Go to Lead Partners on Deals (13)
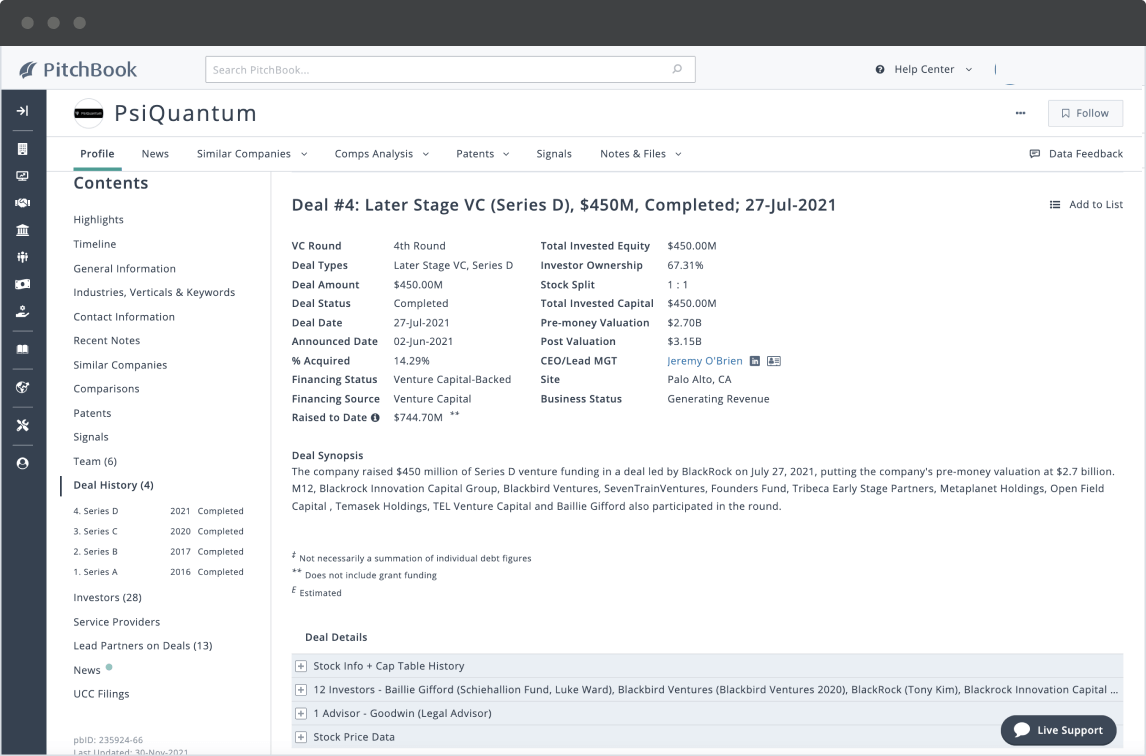This screenshot has width=1146, height=756. point(143,646)
